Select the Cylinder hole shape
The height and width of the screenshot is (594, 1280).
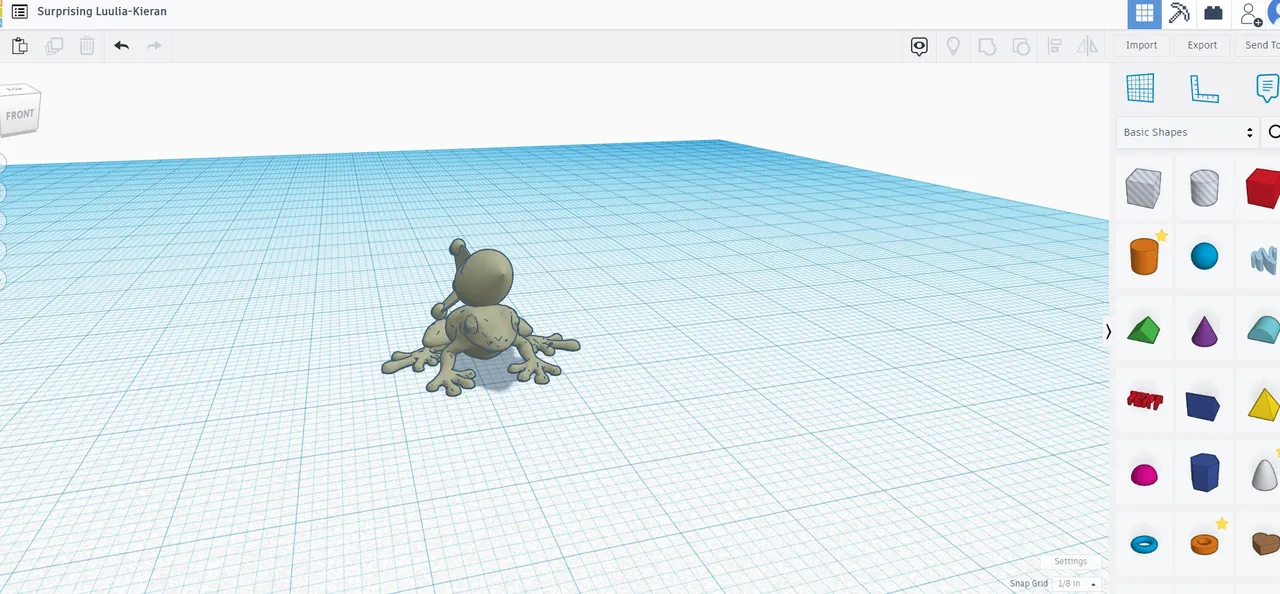[x=1204, y=187]
